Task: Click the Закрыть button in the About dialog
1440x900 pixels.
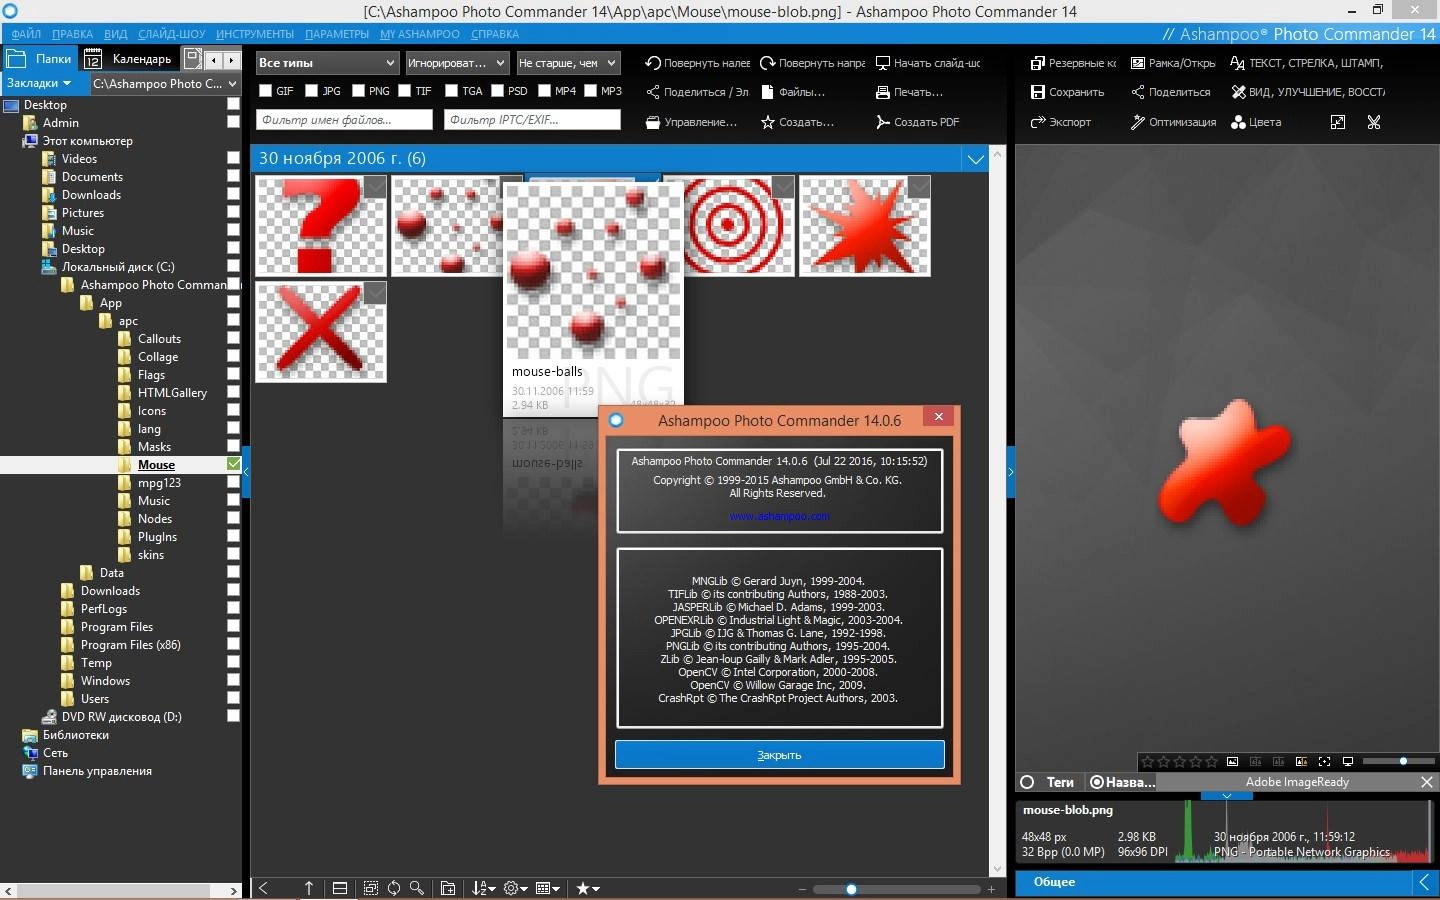Action: pyautogui.click(x=780, y=755)
